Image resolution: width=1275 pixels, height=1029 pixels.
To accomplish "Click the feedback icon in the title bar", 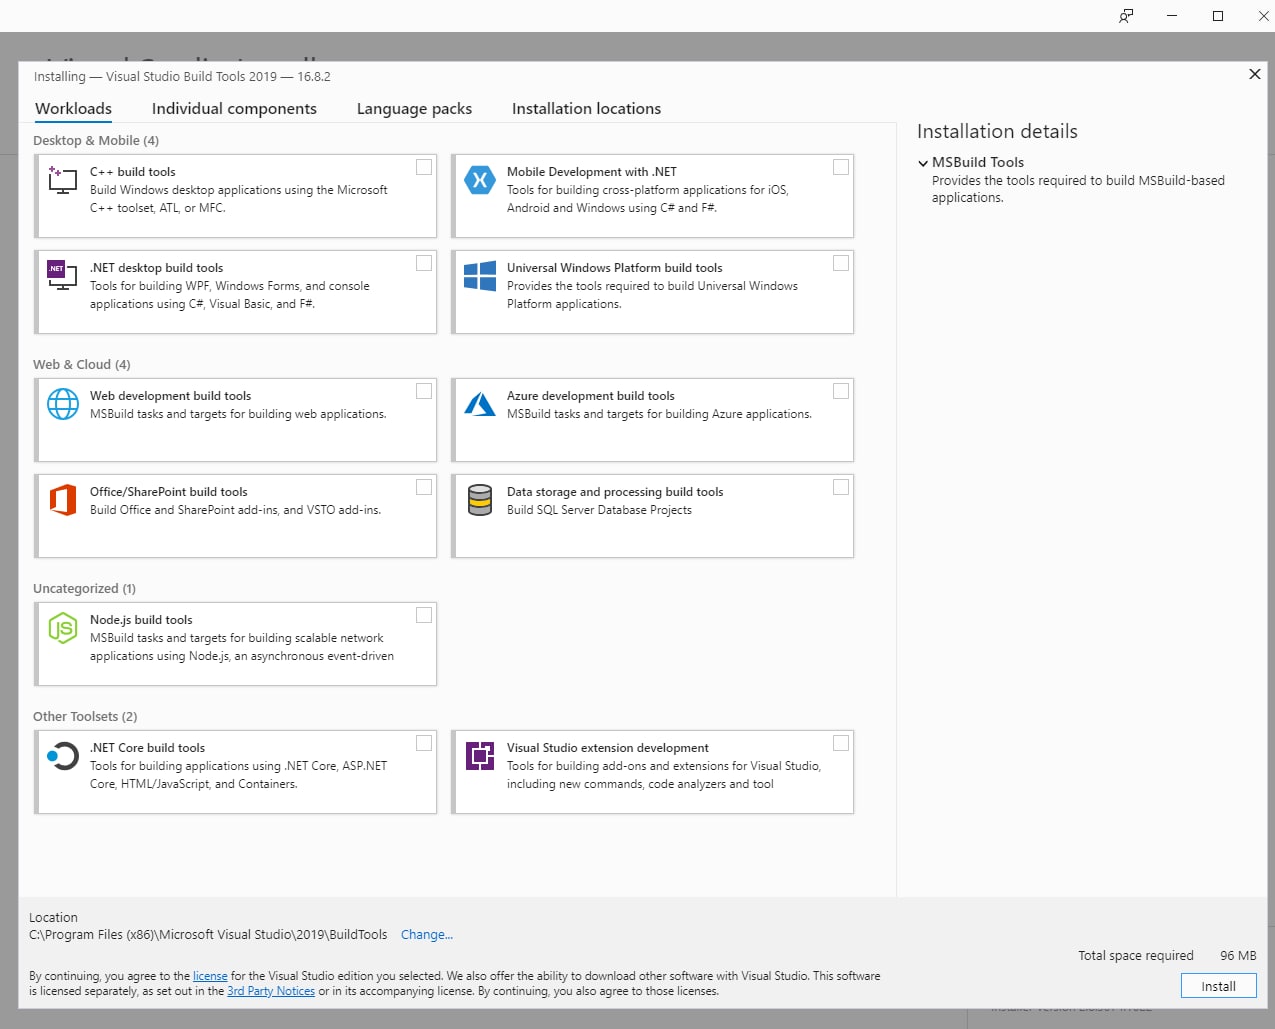I will pos(1126,16).
